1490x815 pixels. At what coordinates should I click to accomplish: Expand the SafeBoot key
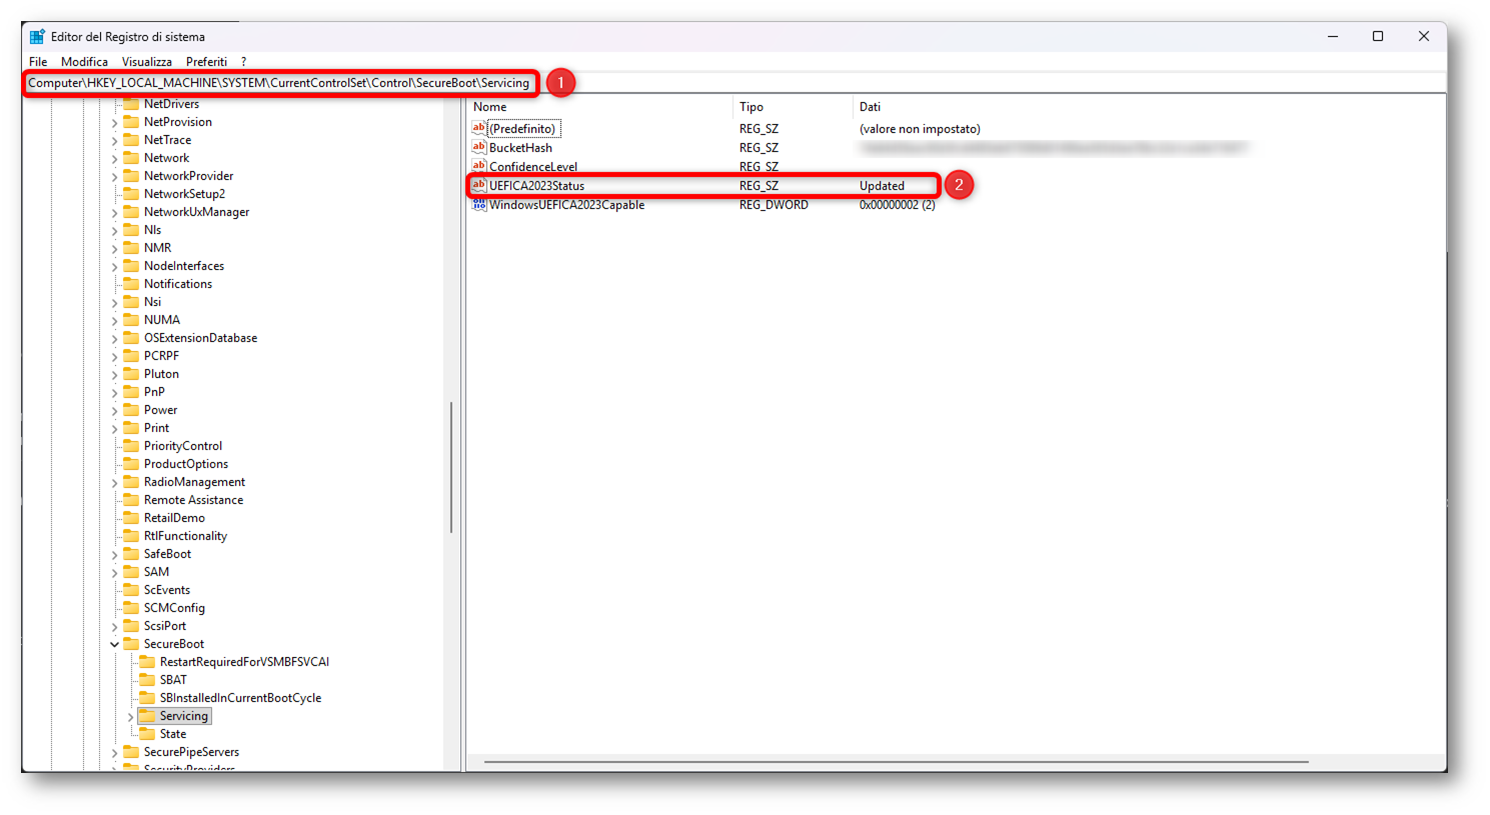(x=115, y=555)
